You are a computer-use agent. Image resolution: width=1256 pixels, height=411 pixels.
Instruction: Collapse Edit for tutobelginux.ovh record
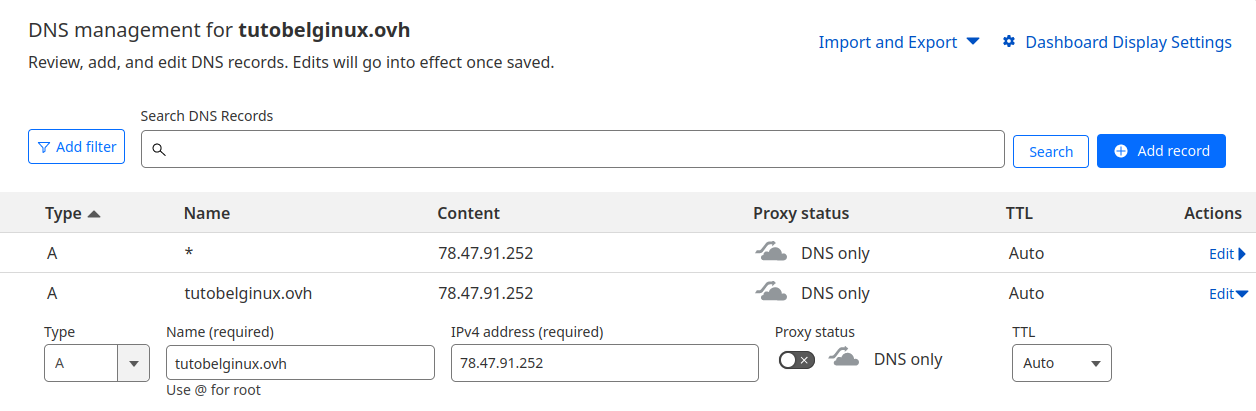point(1229,294)
